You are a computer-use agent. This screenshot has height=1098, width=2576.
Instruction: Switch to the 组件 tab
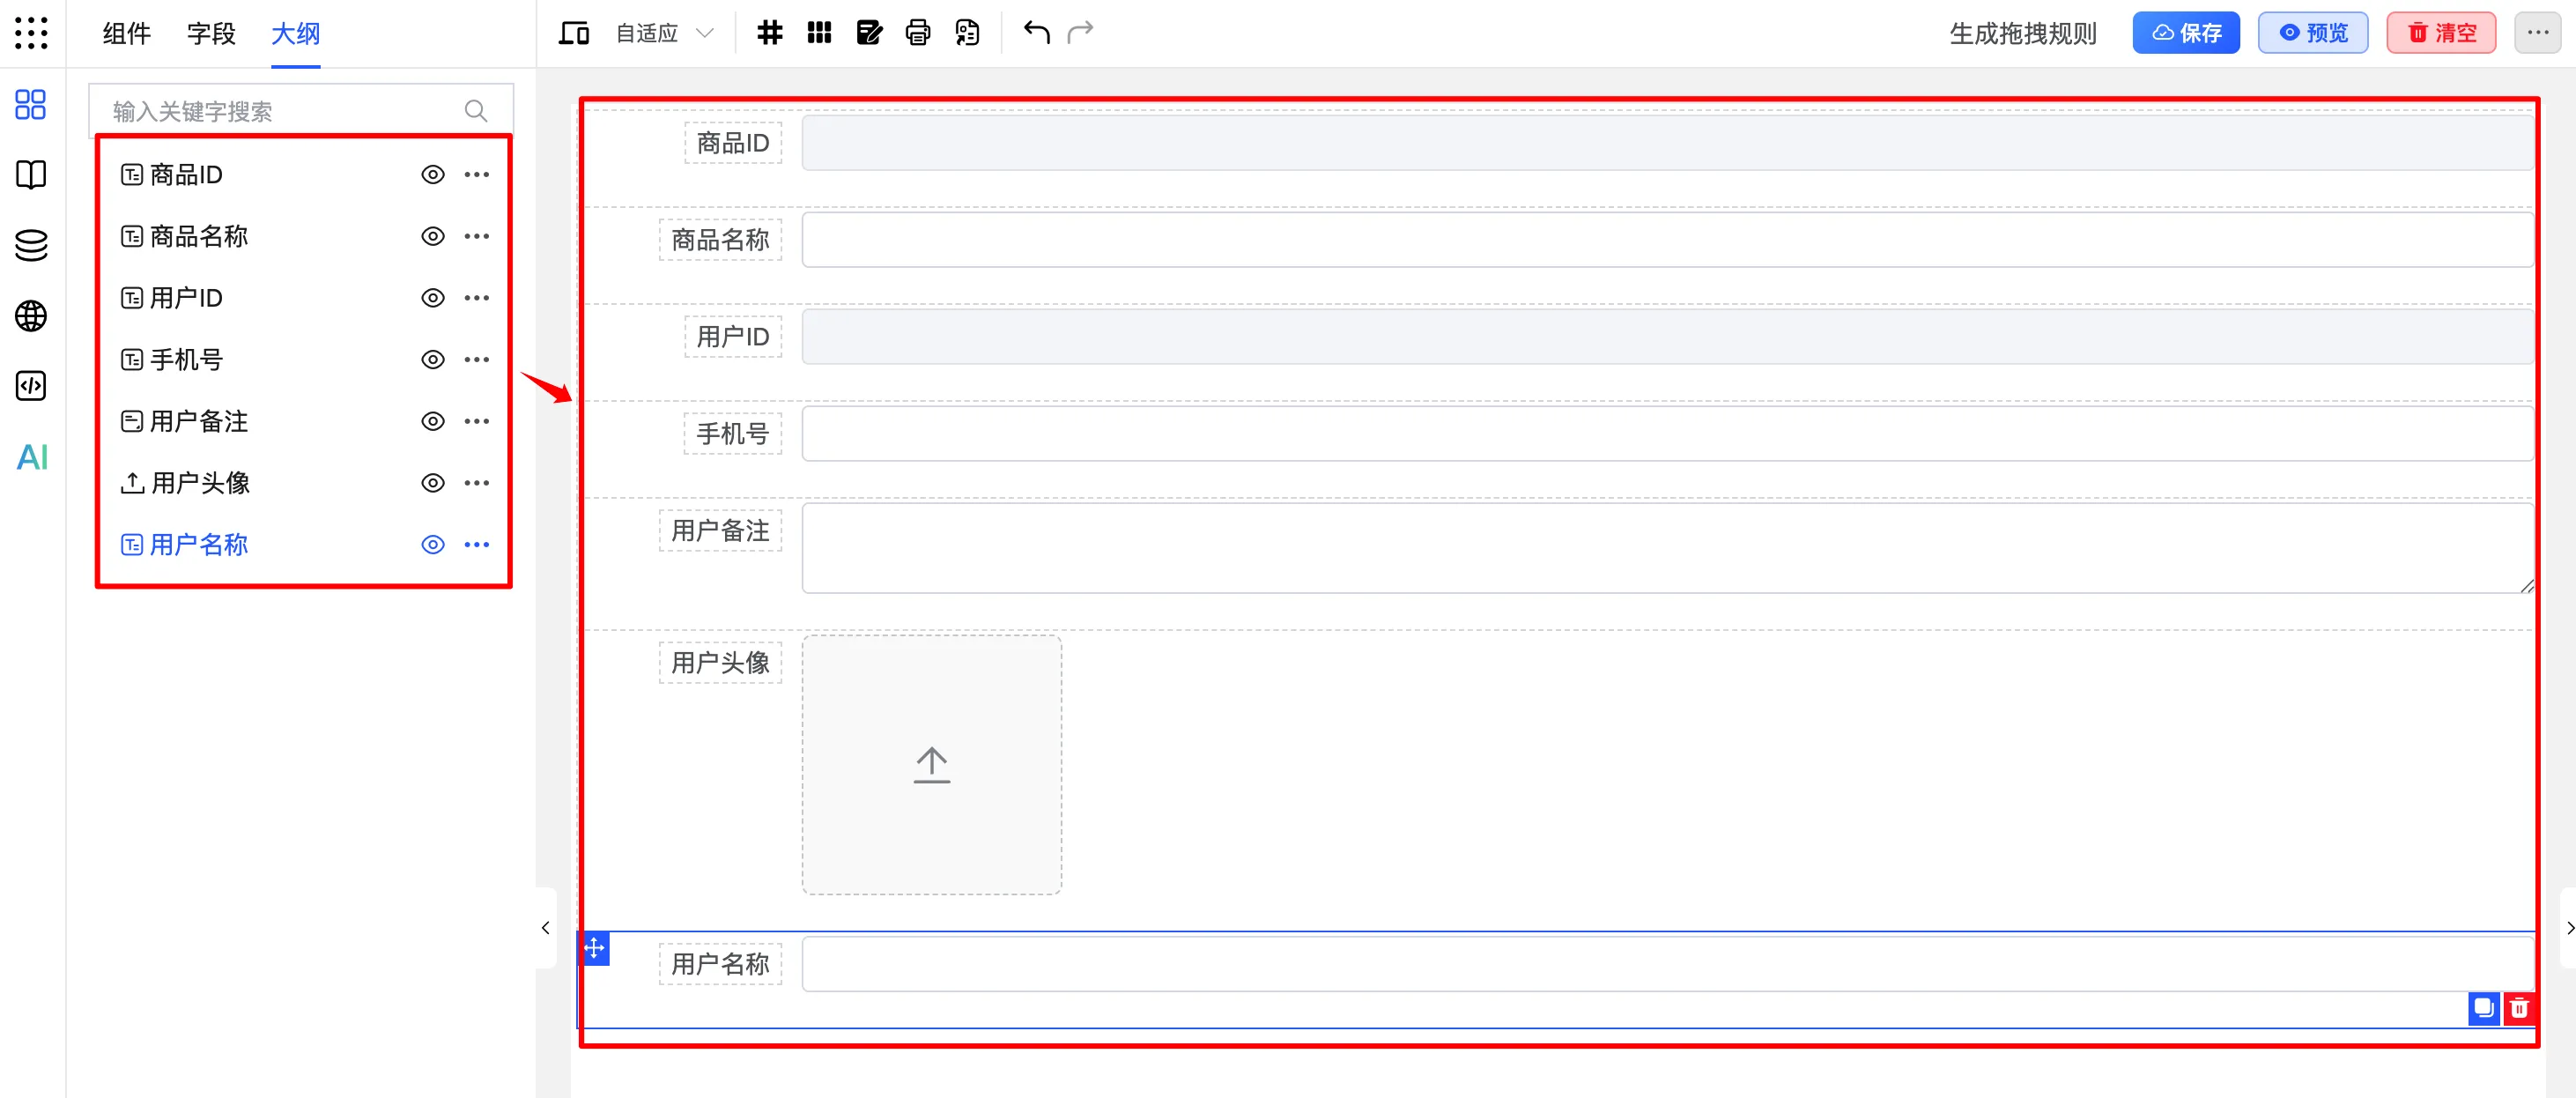(x=126, y=34)
